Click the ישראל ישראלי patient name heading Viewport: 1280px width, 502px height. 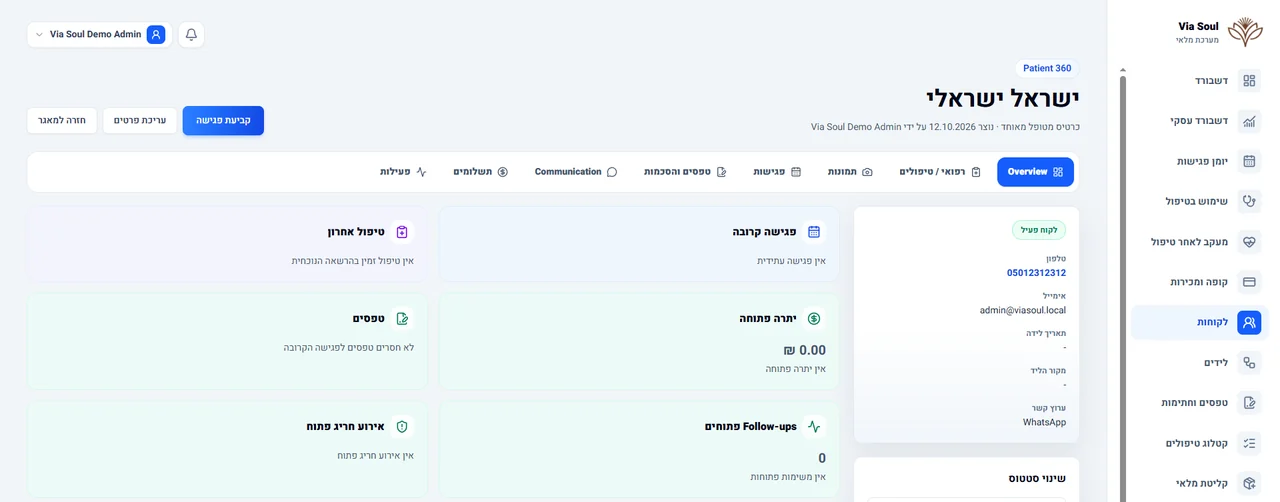point(1002,97)
